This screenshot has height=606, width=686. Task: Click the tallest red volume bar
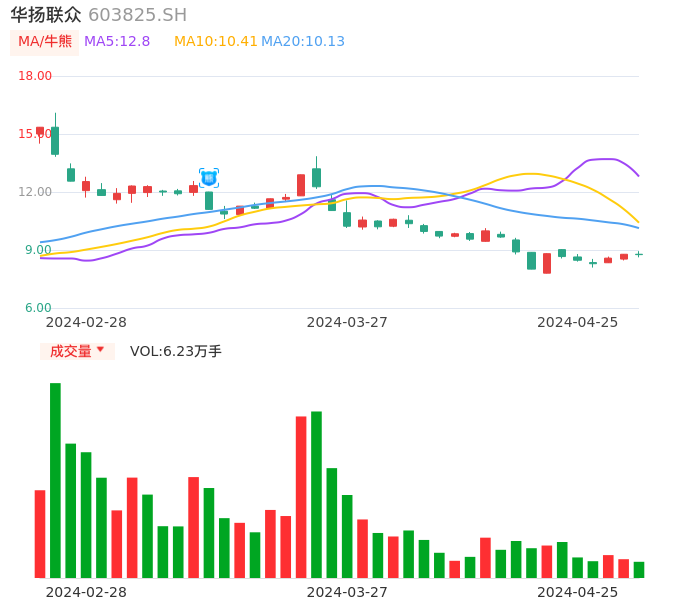coord(301,496)
